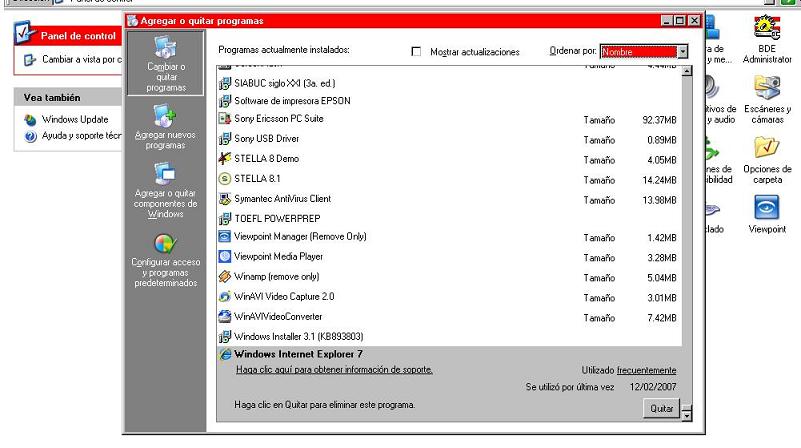Click the STELLA 8.1 icon
801x448 pixels.
click(224, 178)
